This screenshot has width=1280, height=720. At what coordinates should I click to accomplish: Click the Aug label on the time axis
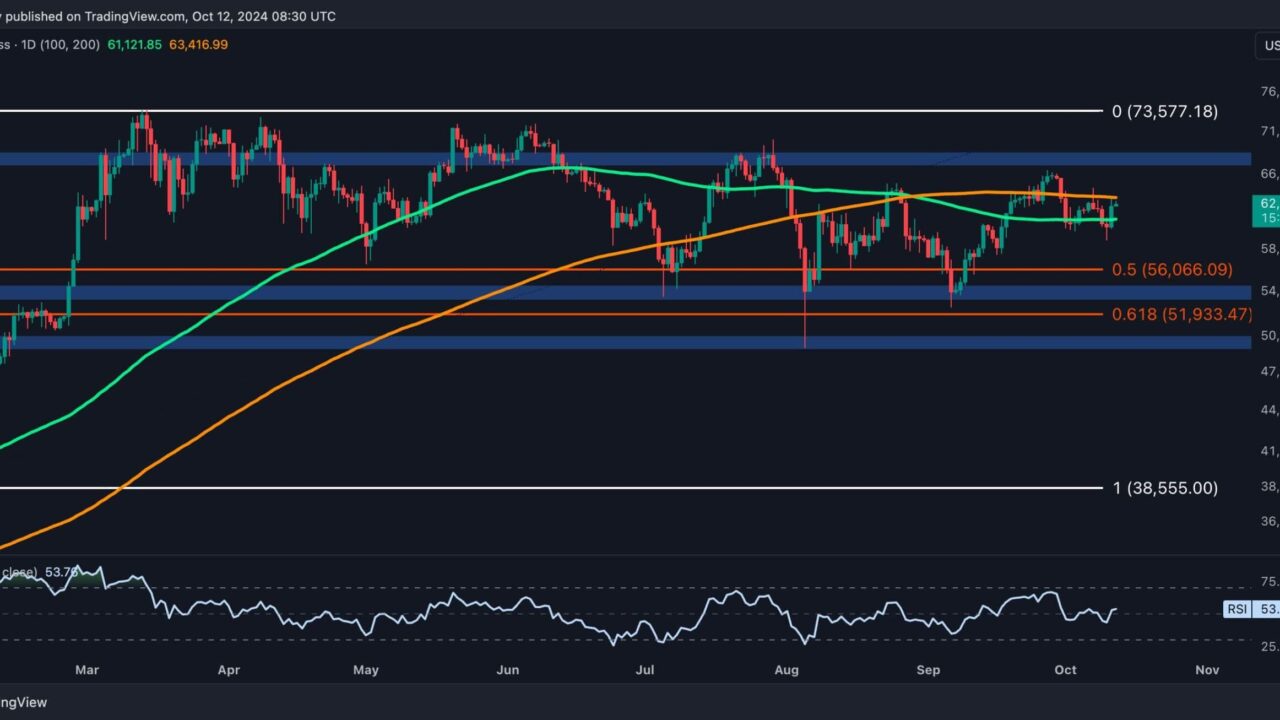[786, 670]
